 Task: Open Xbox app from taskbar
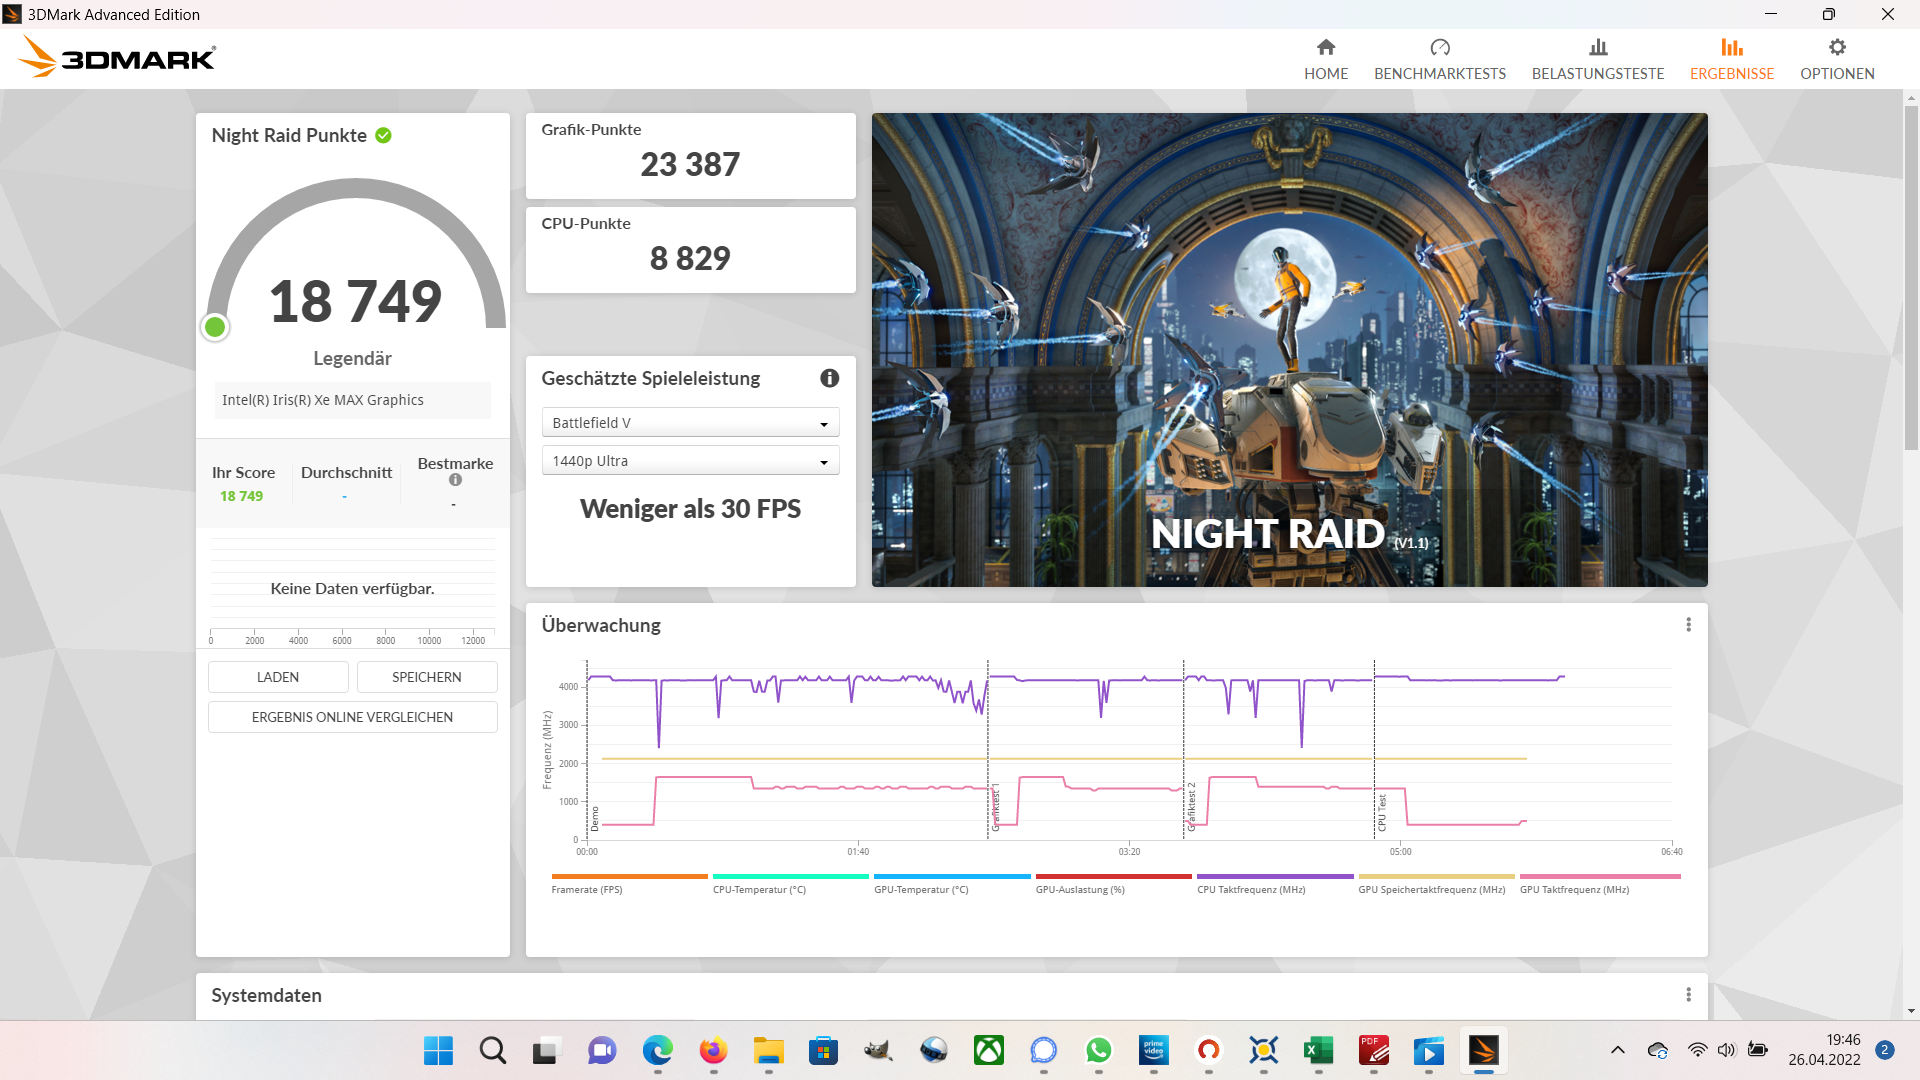(988, 1050)
